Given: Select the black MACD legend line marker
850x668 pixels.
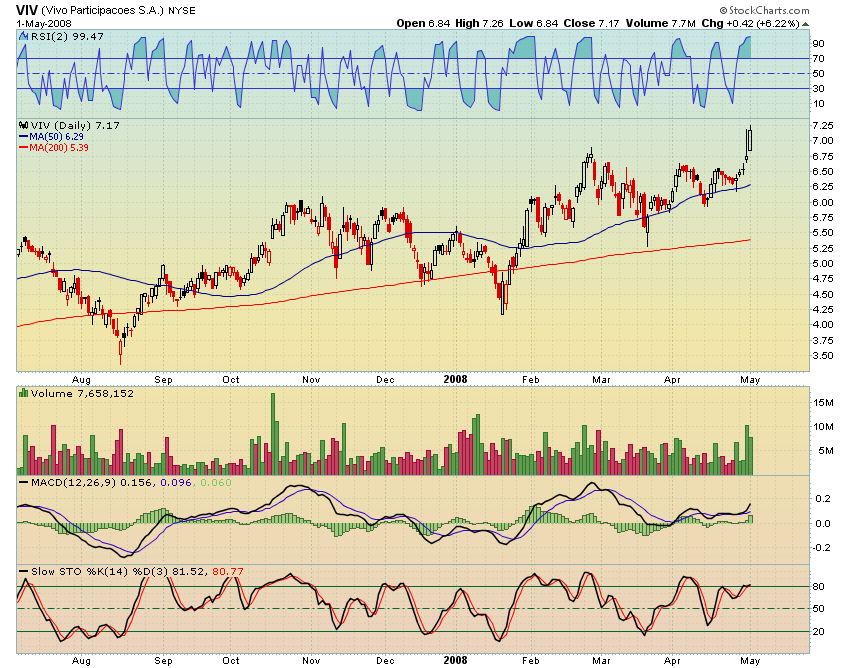Looking at the screenshot, I should tap(23, 483).
